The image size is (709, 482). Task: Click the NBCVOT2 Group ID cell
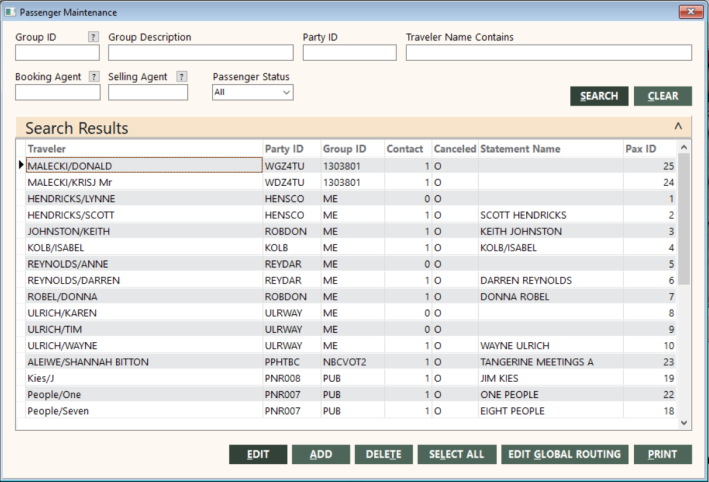point(353,362)
